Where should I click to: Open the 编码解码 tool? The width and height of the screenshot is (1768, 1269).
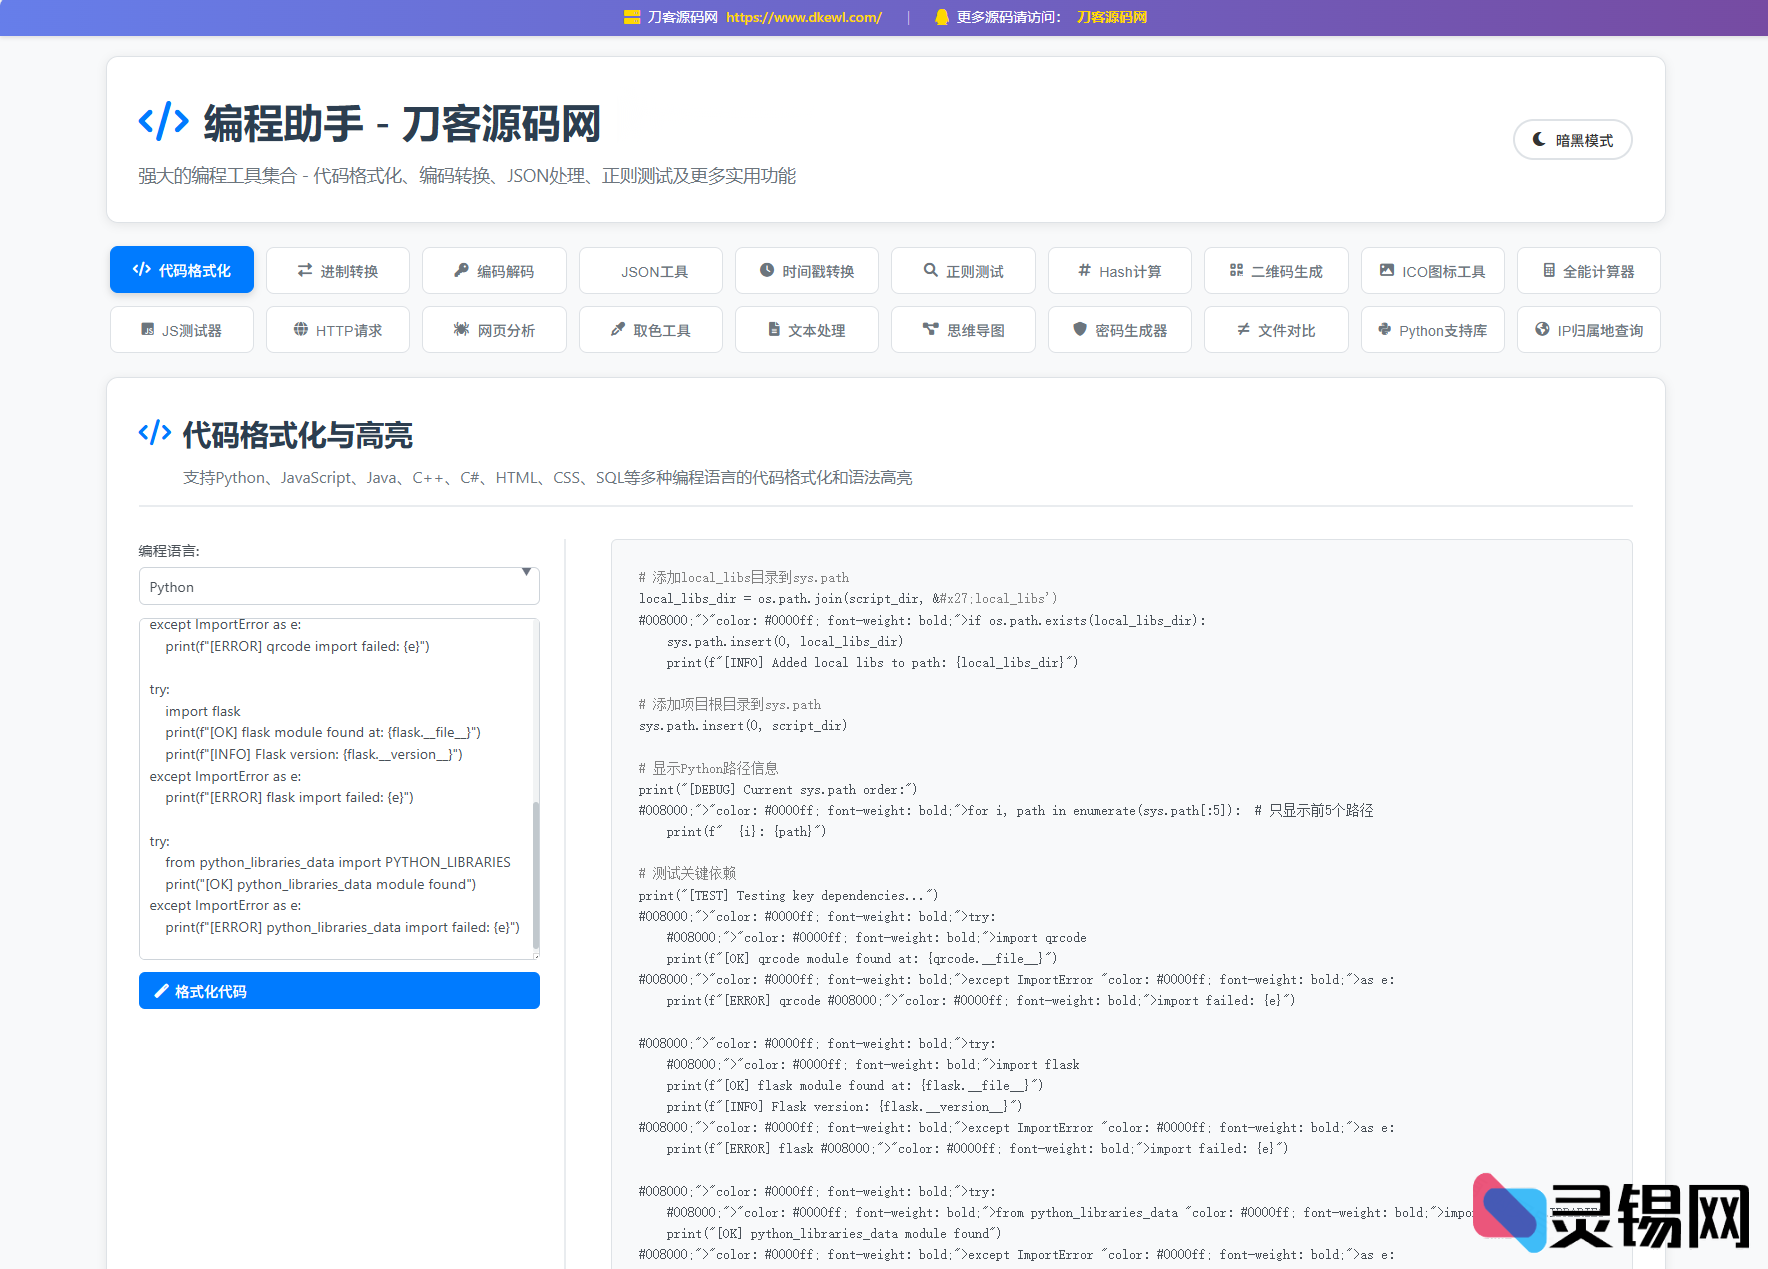(x=493, y=270)
